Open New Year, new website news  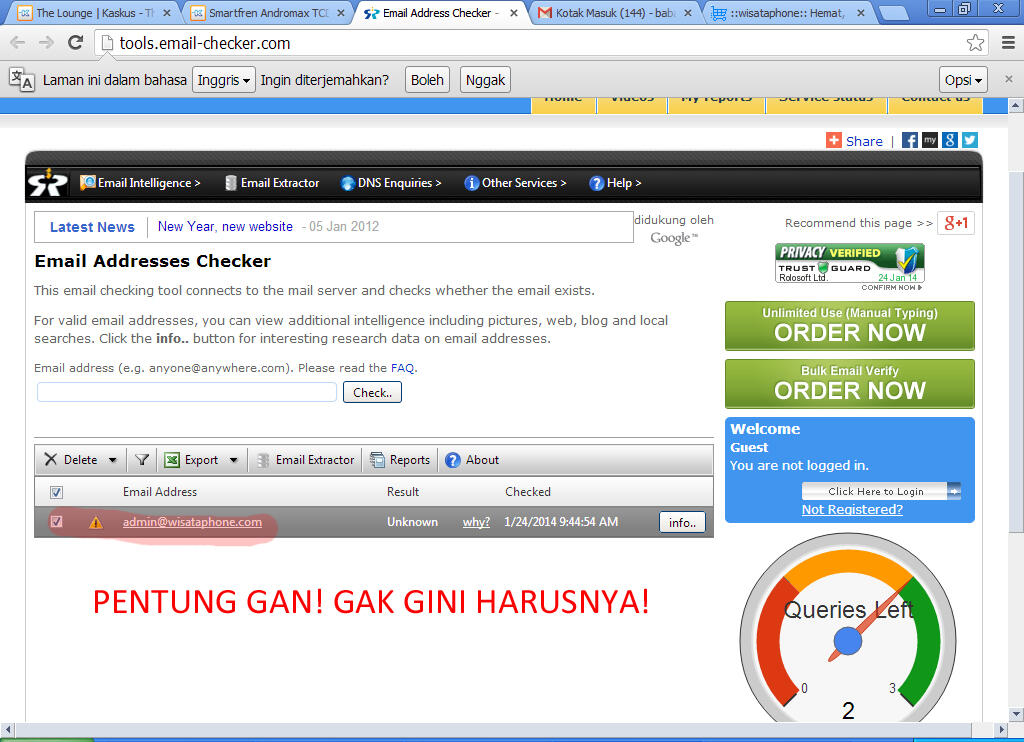pyautogui.click(x=225, y=227)
